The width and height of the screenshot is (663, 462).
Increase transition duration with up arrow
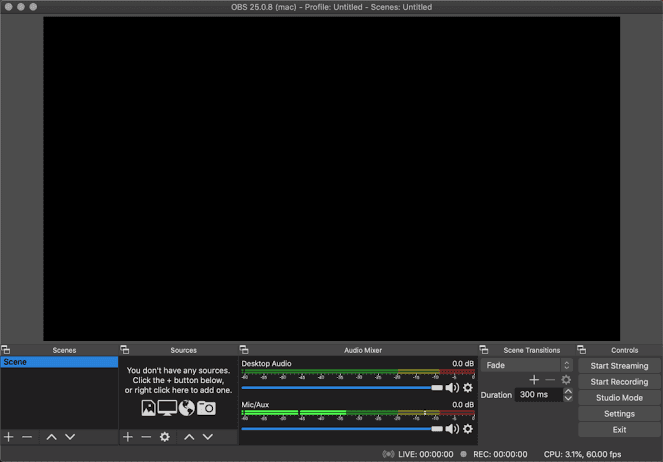568,391
